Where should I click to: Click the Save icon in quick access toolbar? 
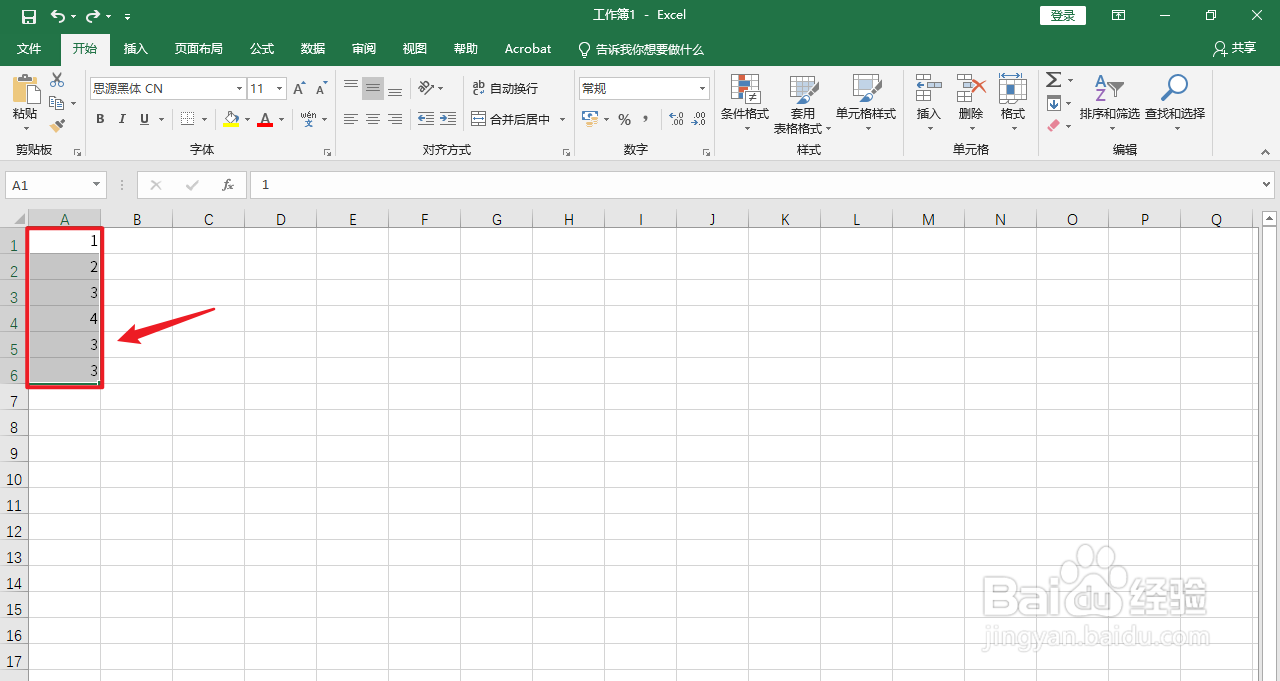coord(29,16)
